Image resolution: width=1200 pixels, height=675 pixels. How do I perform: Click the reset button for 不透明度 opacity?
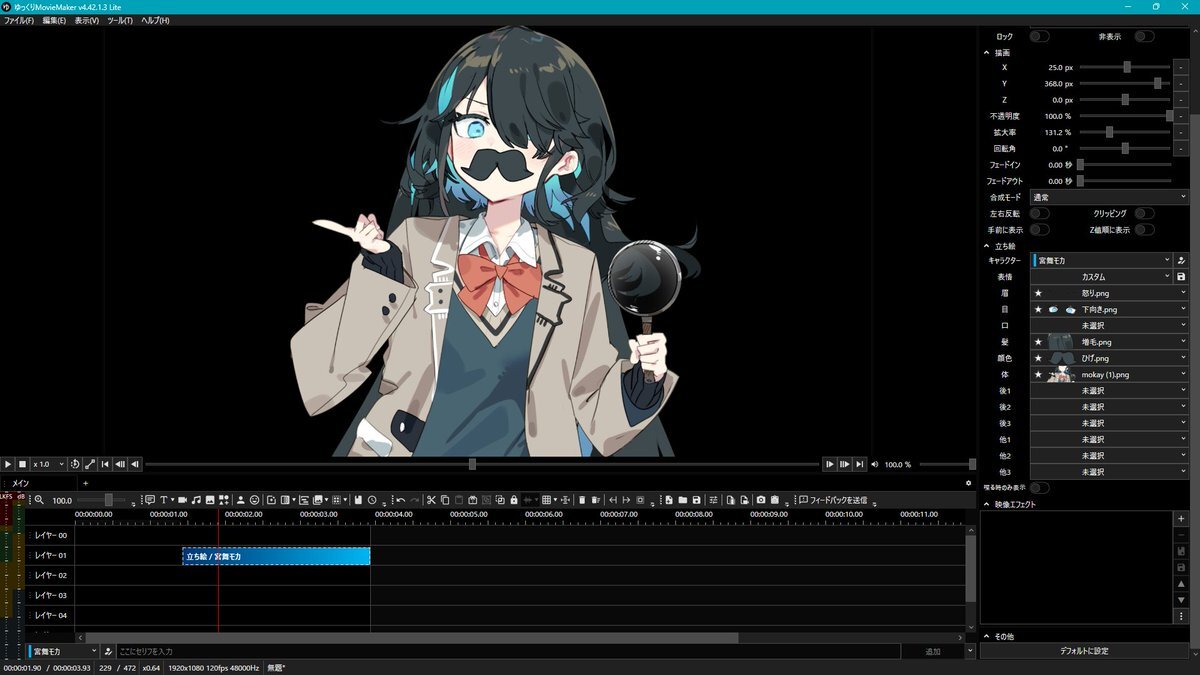[1181, 116]
